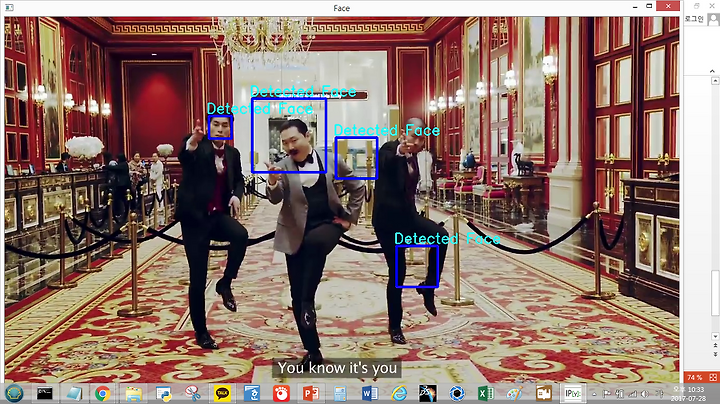This screenshot has width=720, height=404.
Task: Open the red screen recorder taskbar icon
Action: pos(281,393)
